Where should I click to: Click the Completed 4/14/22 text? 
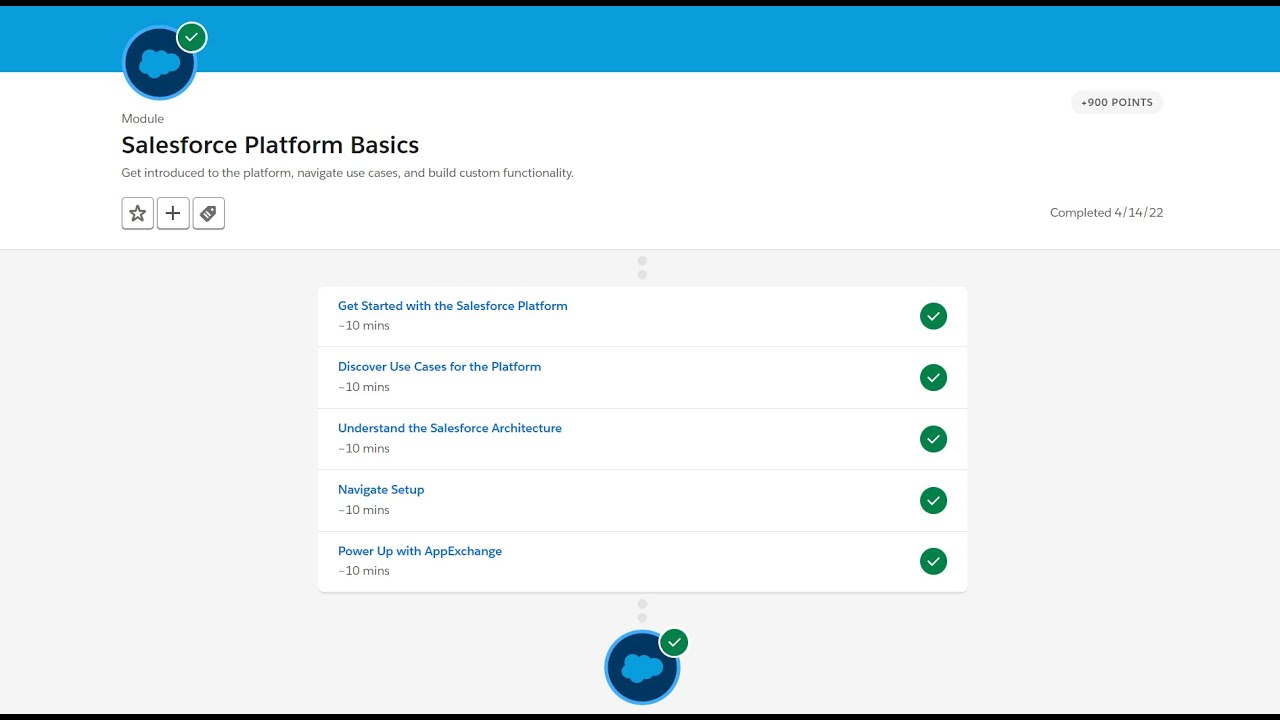1106,213
